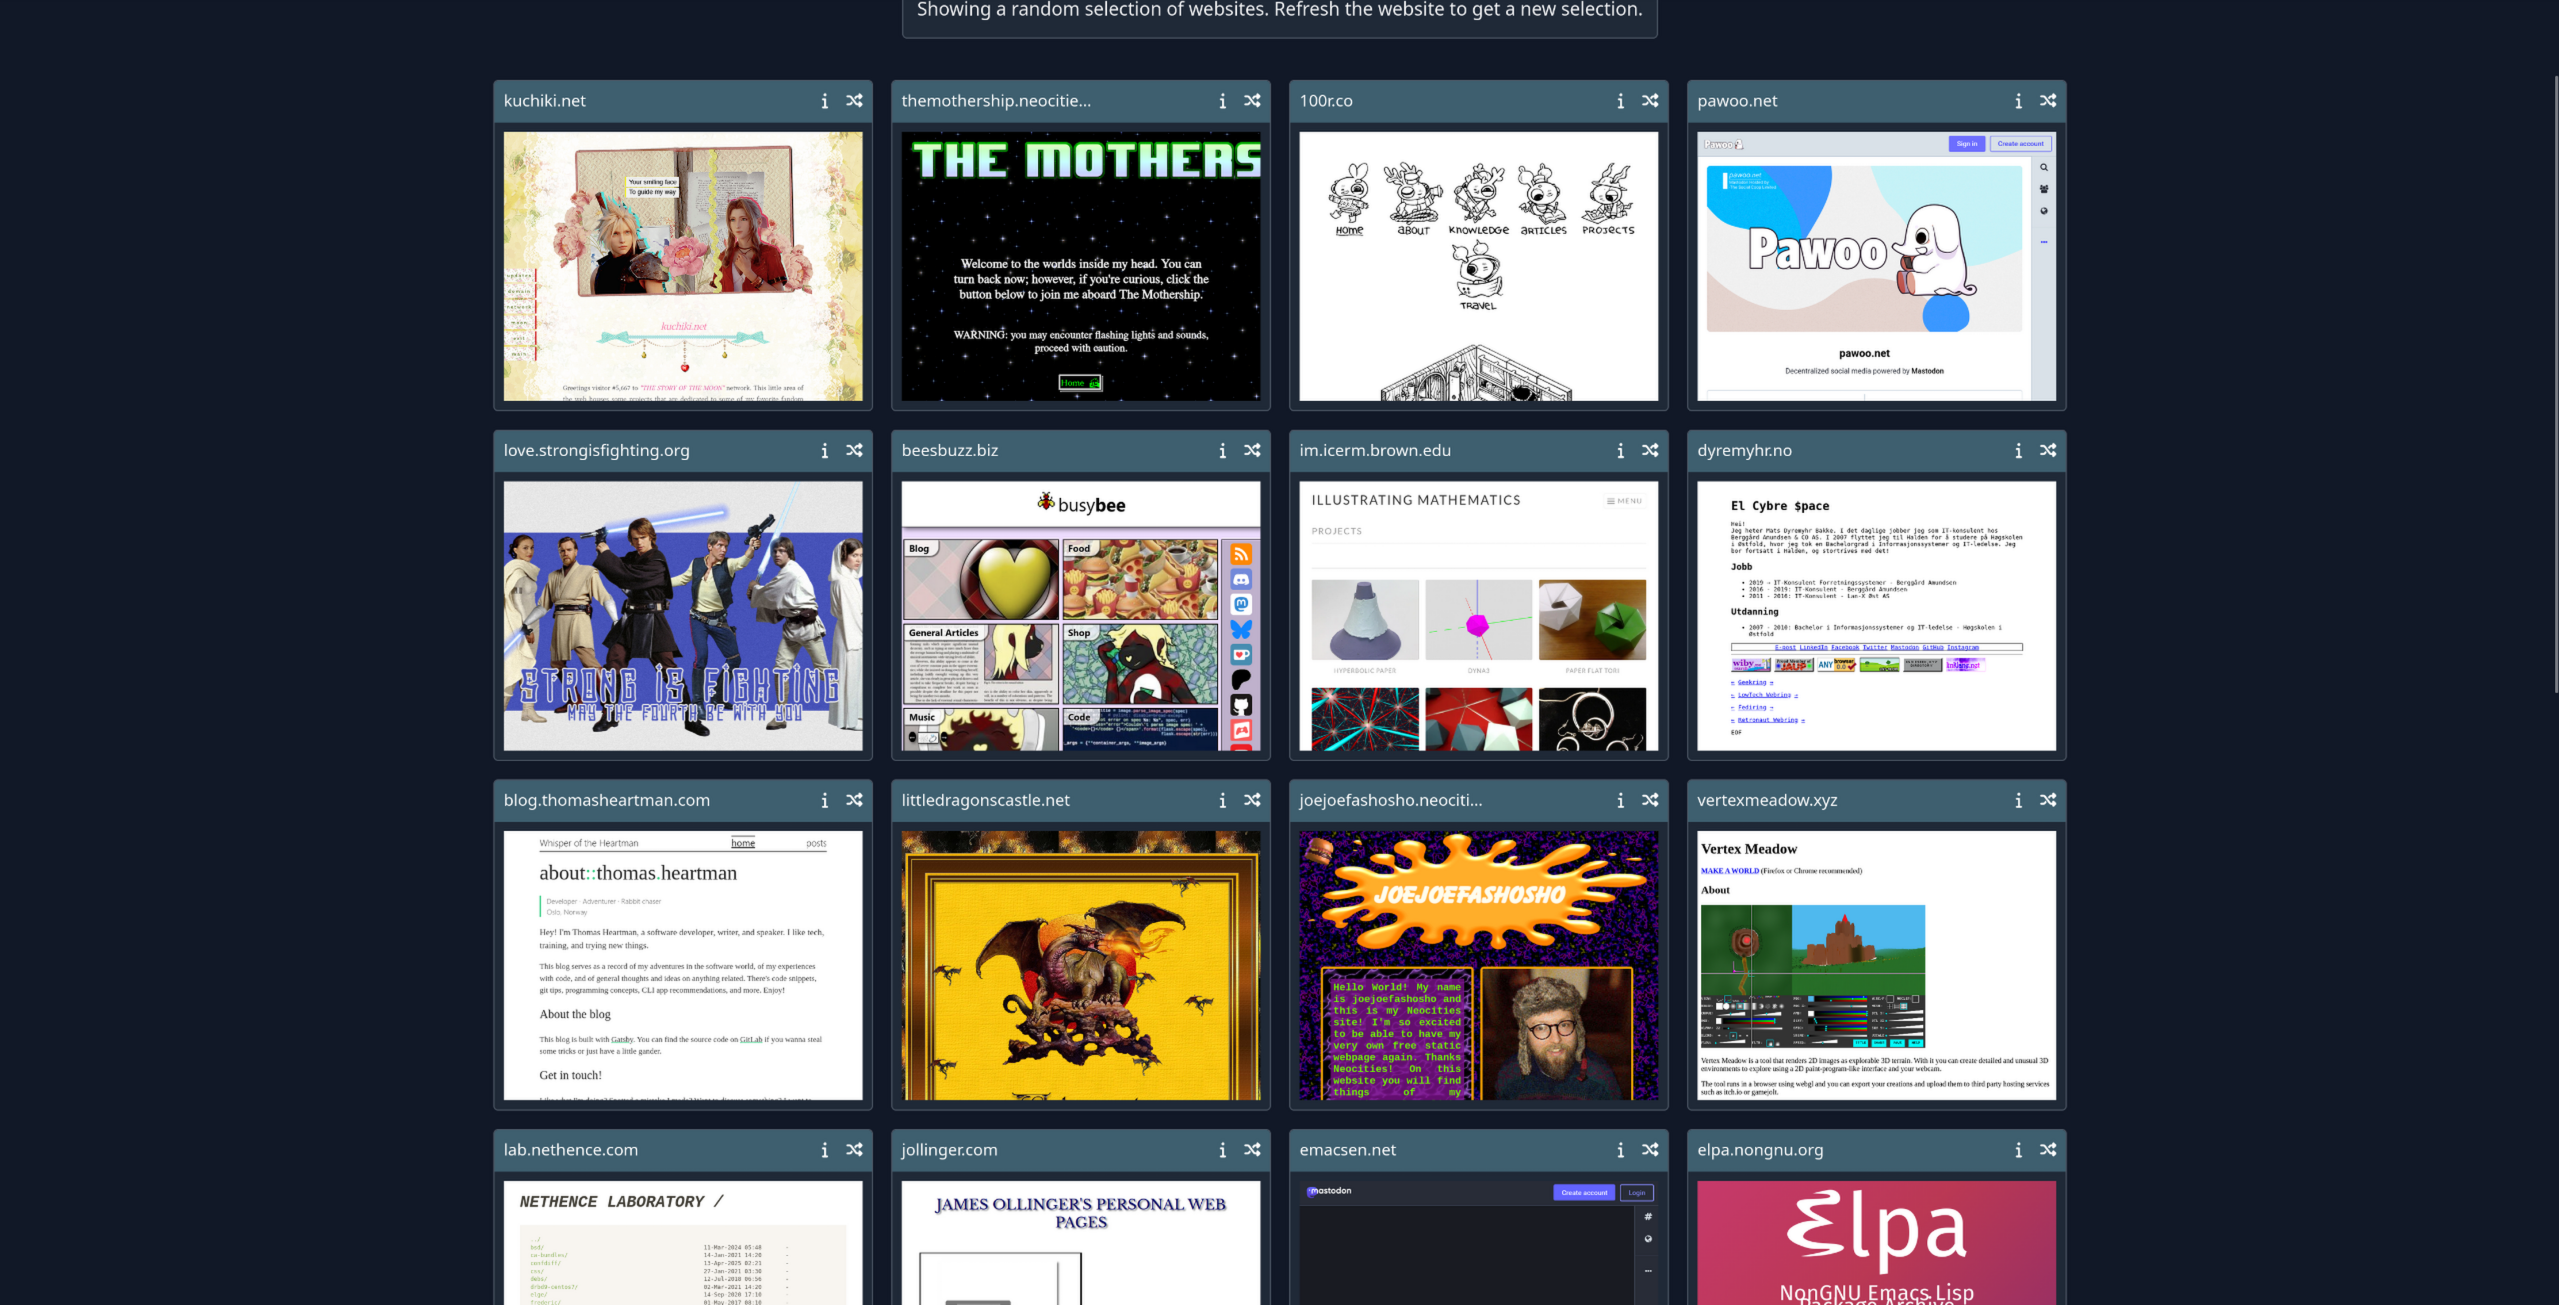Shuffle the im.icerm.brown.edu card

pyautogui.click(x=1650, y=451)
